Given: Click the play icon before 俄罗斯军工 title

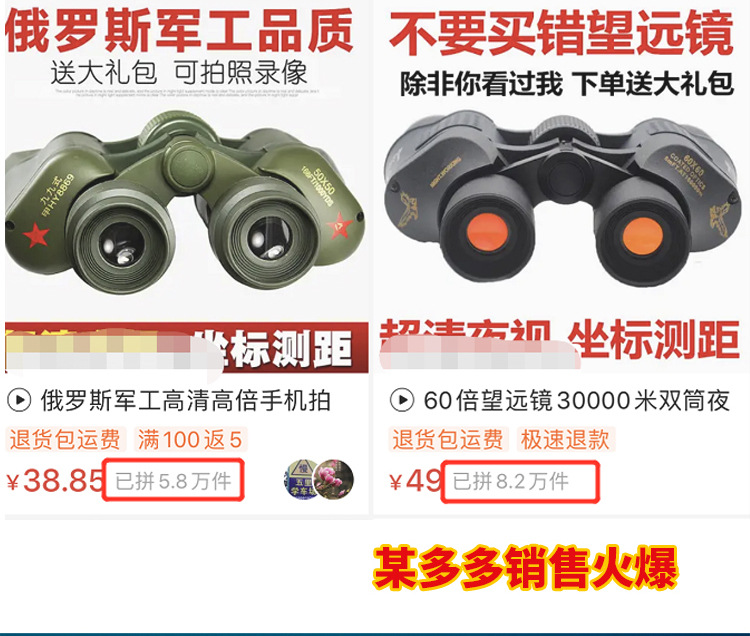Looking at the screenshot, I should click(x=20, y=400).
